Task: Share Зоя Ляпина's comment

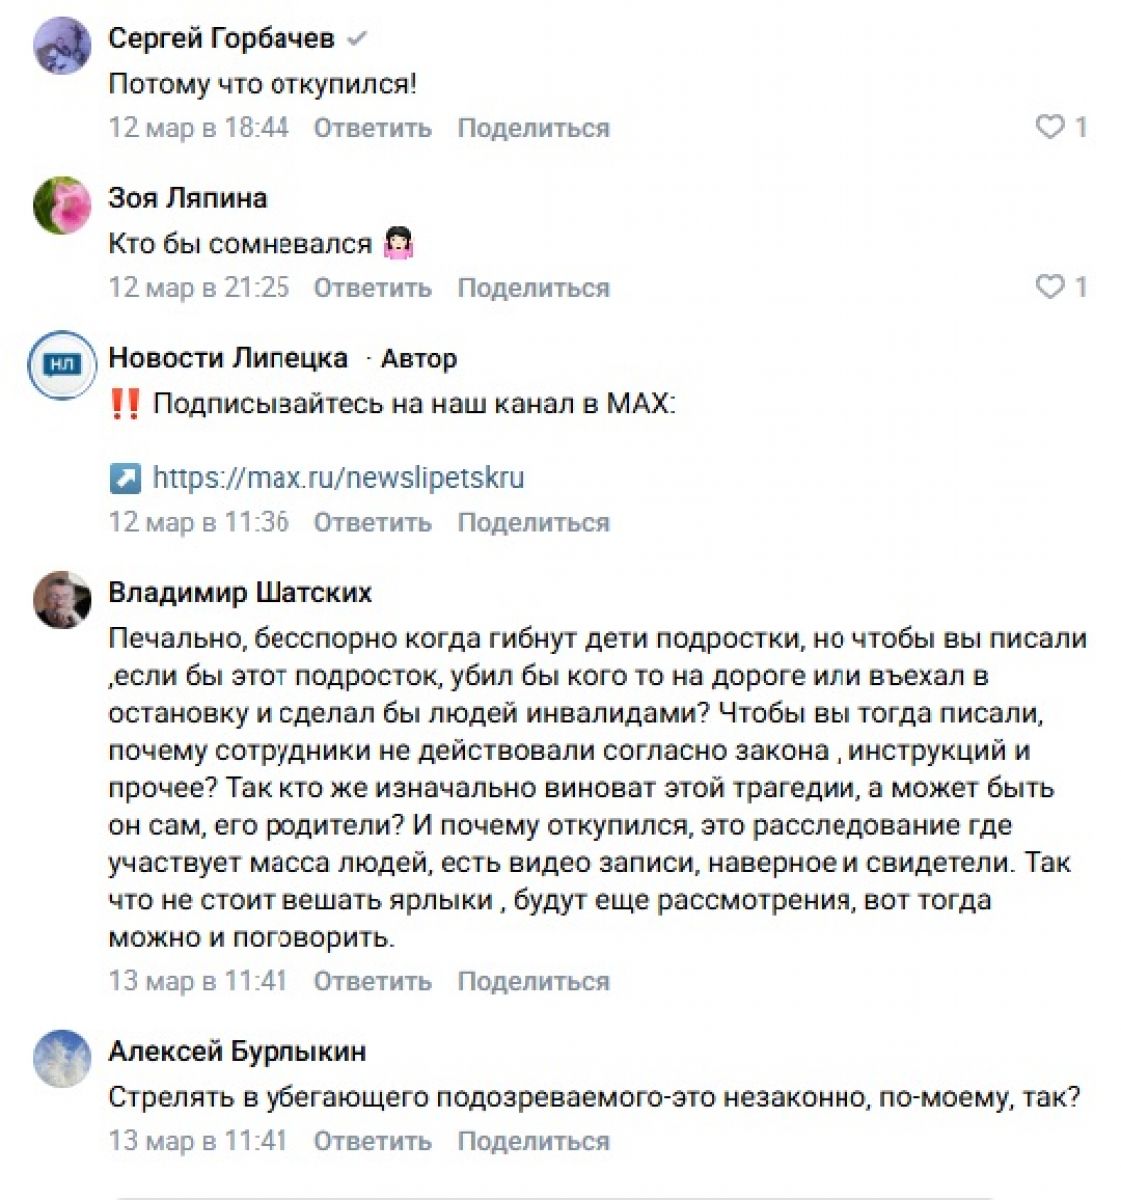Action: pos(533,288)
